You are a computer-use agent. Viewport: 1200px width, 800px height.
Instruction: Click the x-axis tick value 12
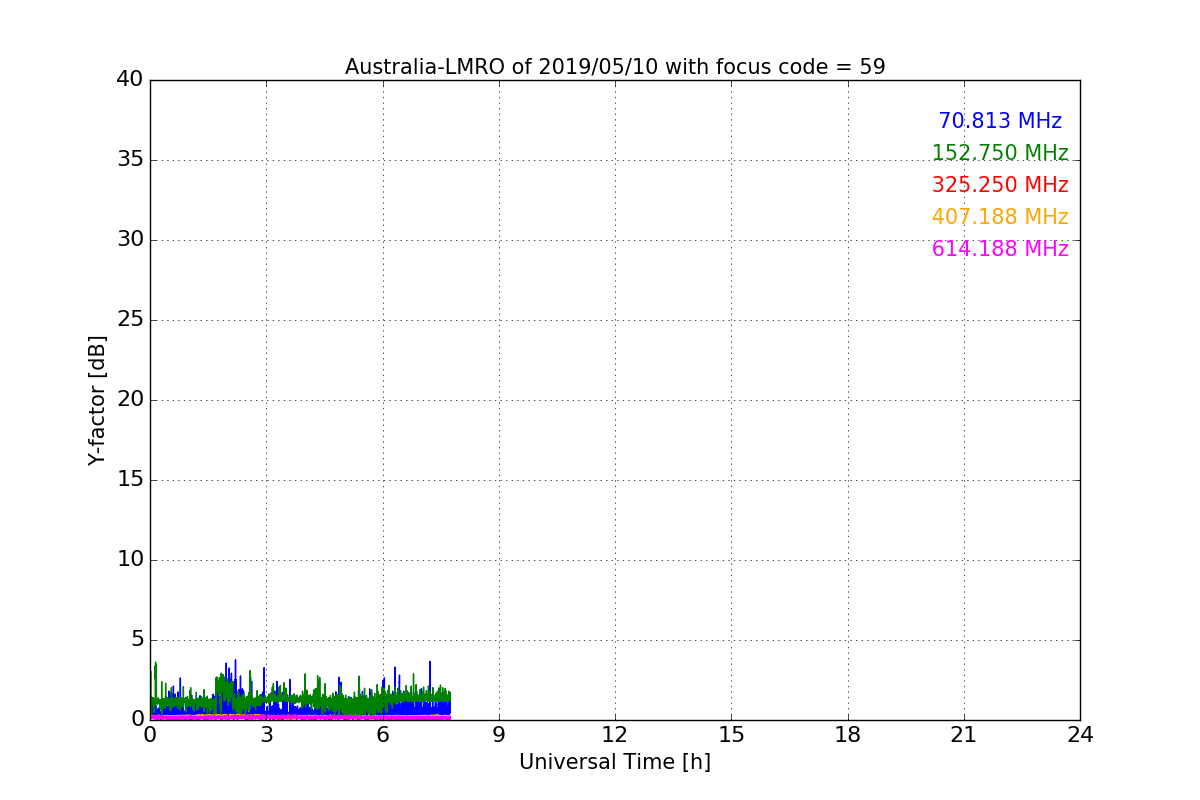click(x=615, y=735)
